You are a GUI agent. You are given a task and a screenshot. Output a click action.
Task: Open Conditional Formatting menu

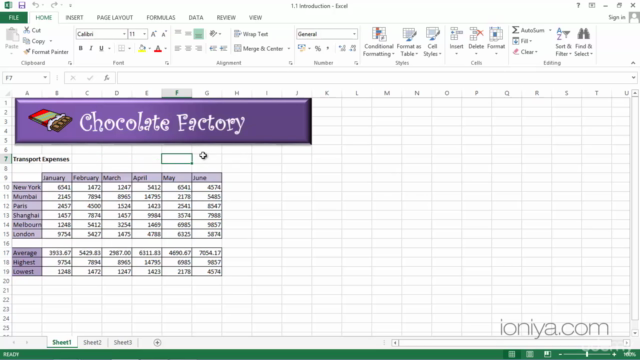click(378, 42)
